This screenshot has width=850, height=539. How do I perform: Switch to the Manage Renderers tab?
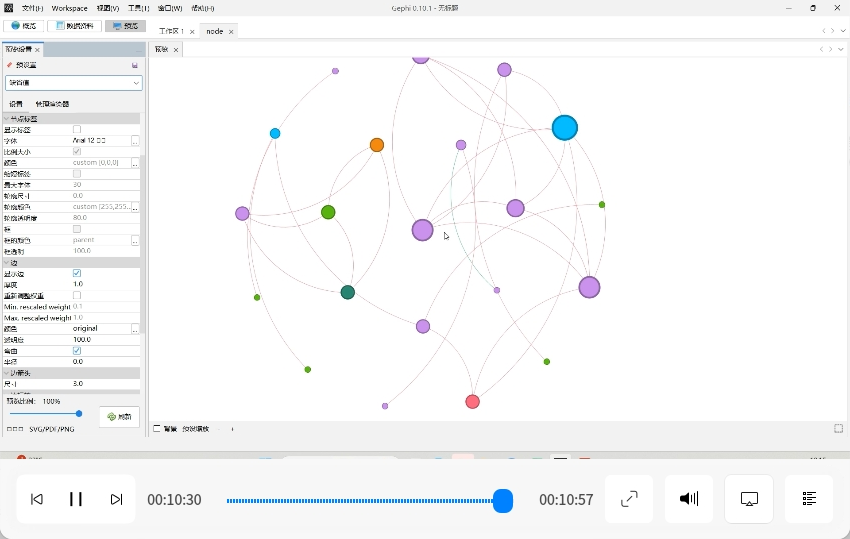coord(52,104)
